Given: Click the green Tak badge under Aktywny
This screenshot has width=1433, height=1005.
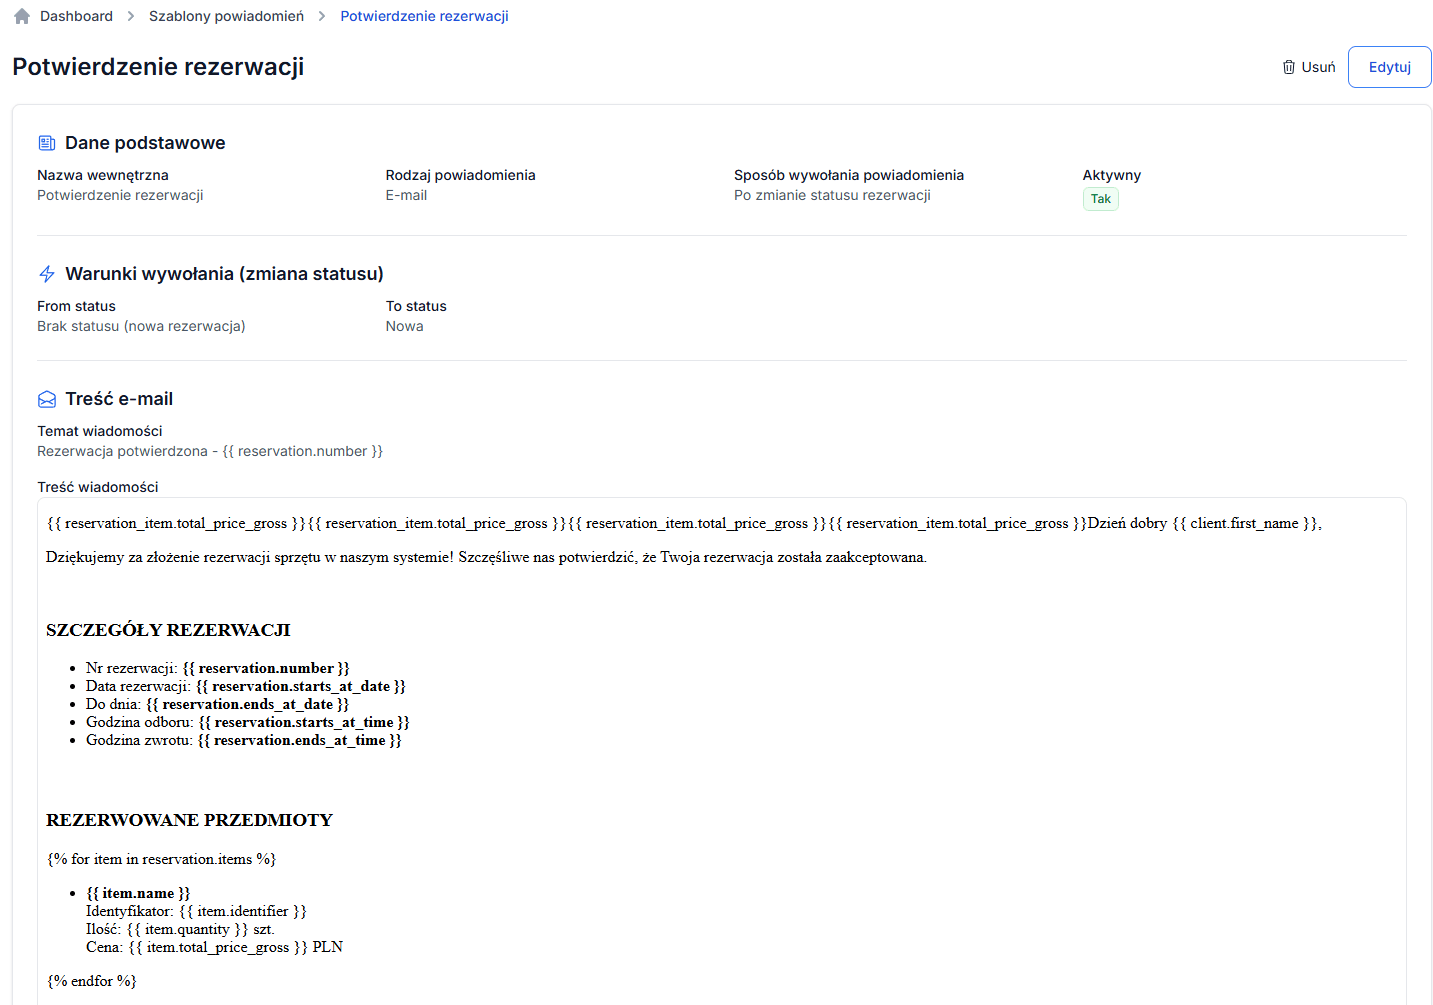Looking at the screenshot, I should (1100, 199).
